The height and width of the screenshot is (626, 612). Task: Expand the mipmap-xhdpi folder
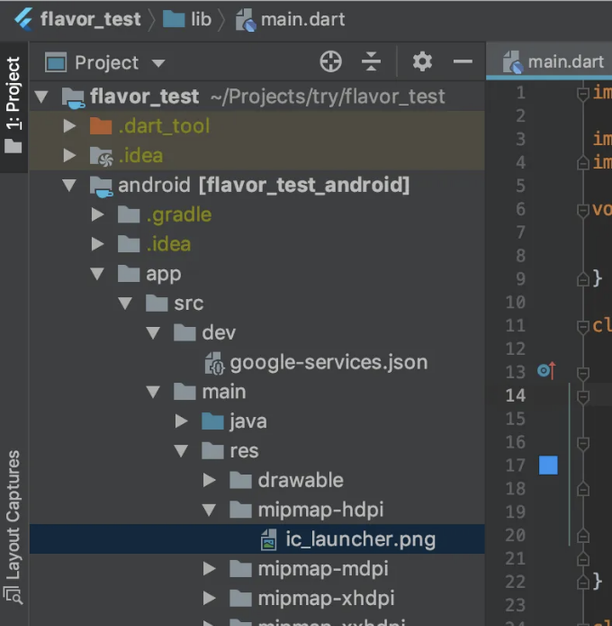[x=209, y=598]
